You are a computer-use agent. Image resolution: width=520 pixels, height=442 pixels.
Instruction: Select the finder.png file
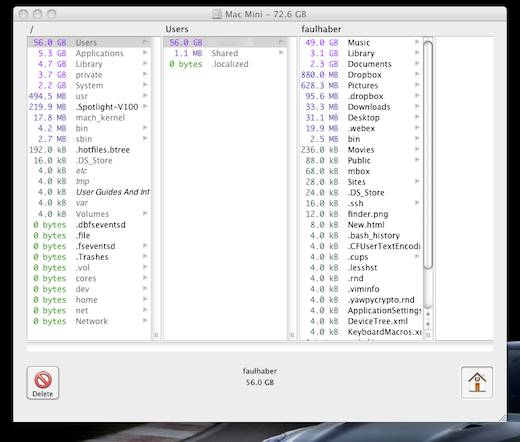(x=361, y=214)
